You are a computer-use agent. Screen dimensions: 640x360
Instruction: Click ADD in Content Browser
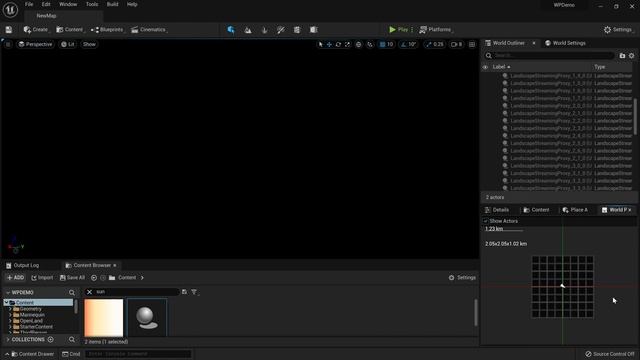click(x=16, y=278)
